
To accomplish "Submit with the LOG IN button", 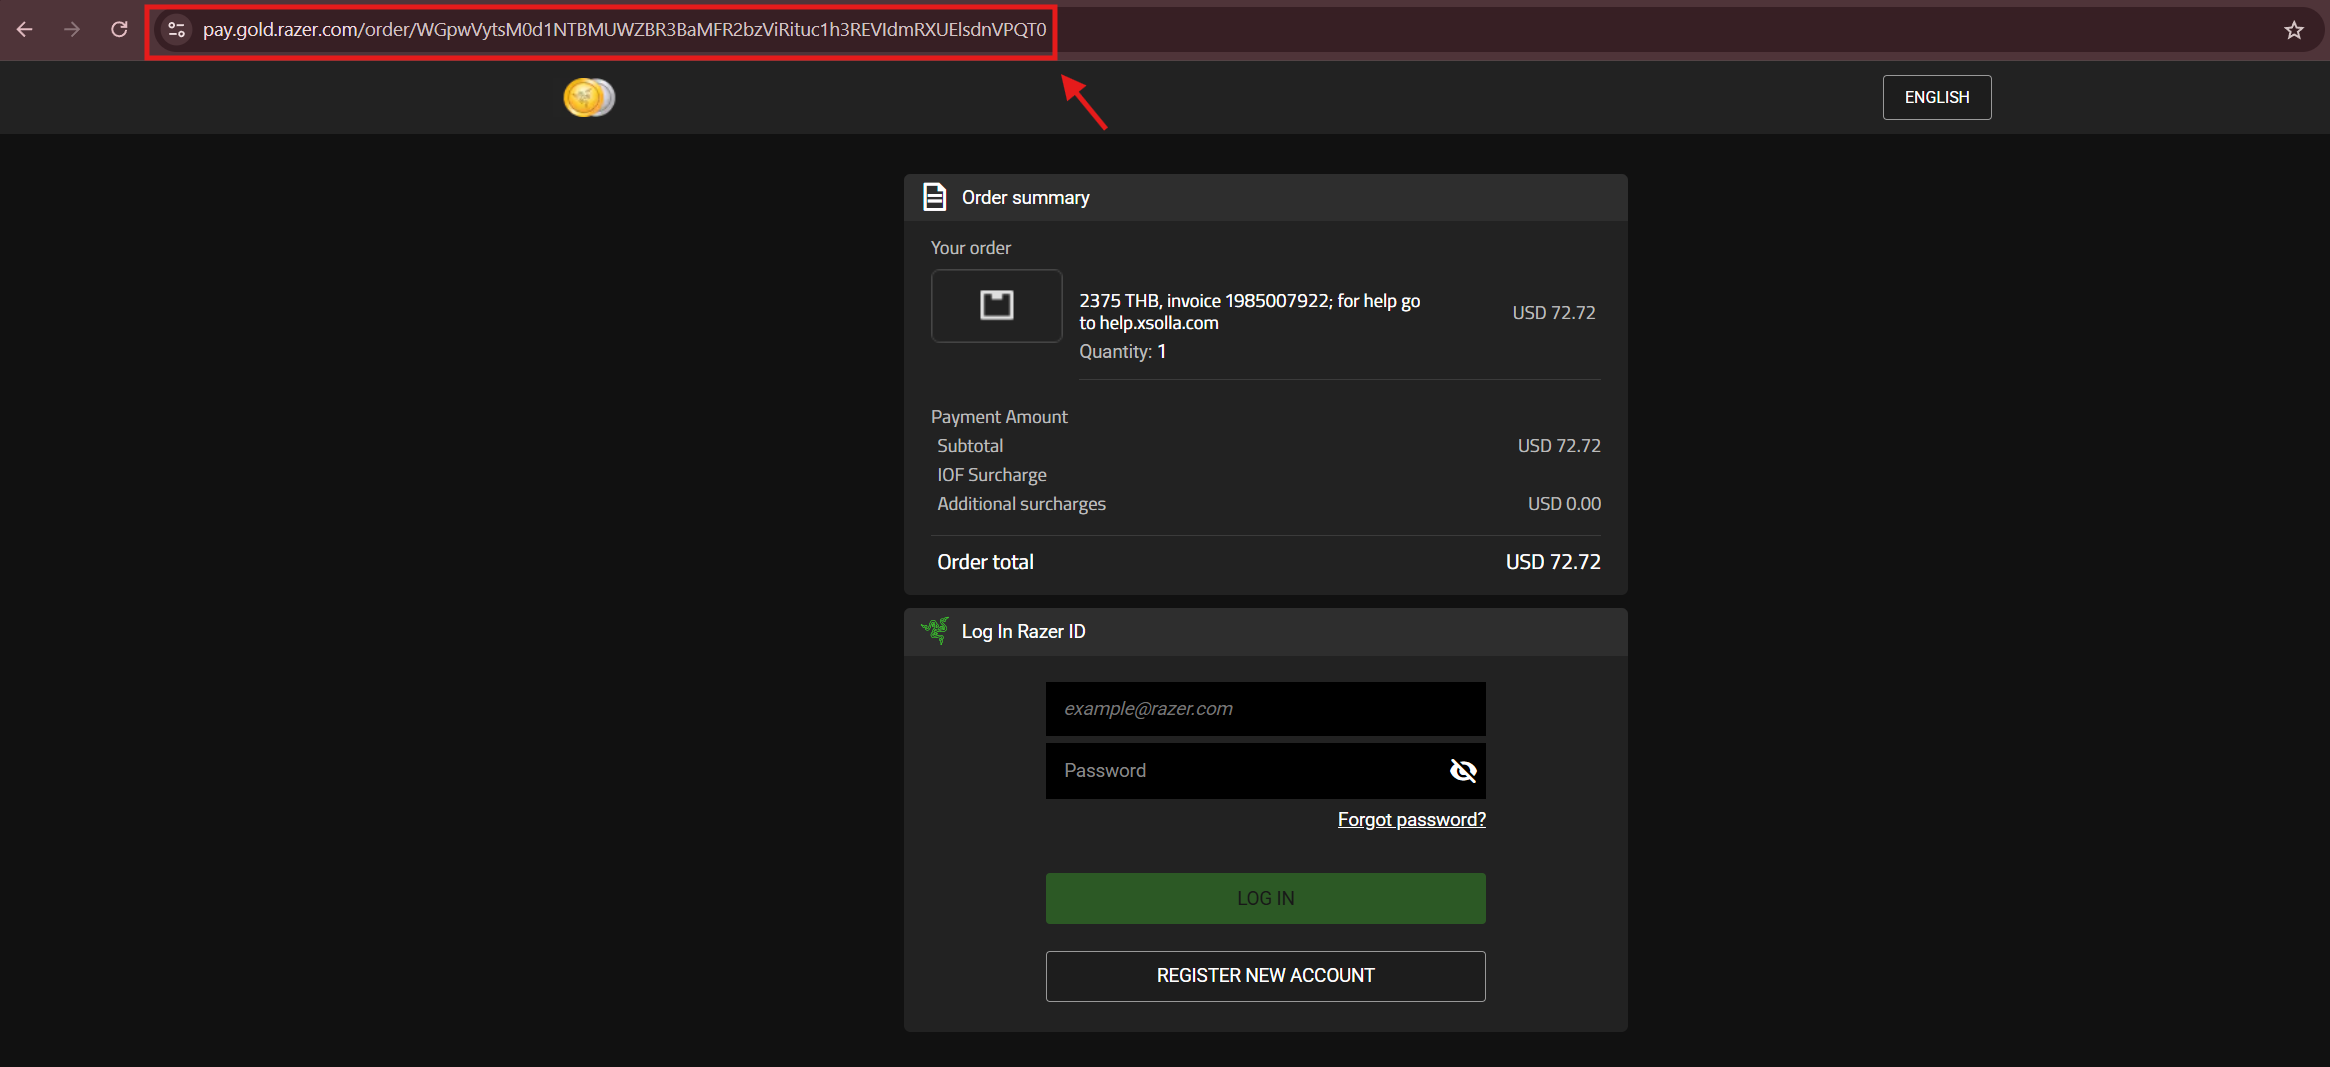I will tap(1266, 898).
